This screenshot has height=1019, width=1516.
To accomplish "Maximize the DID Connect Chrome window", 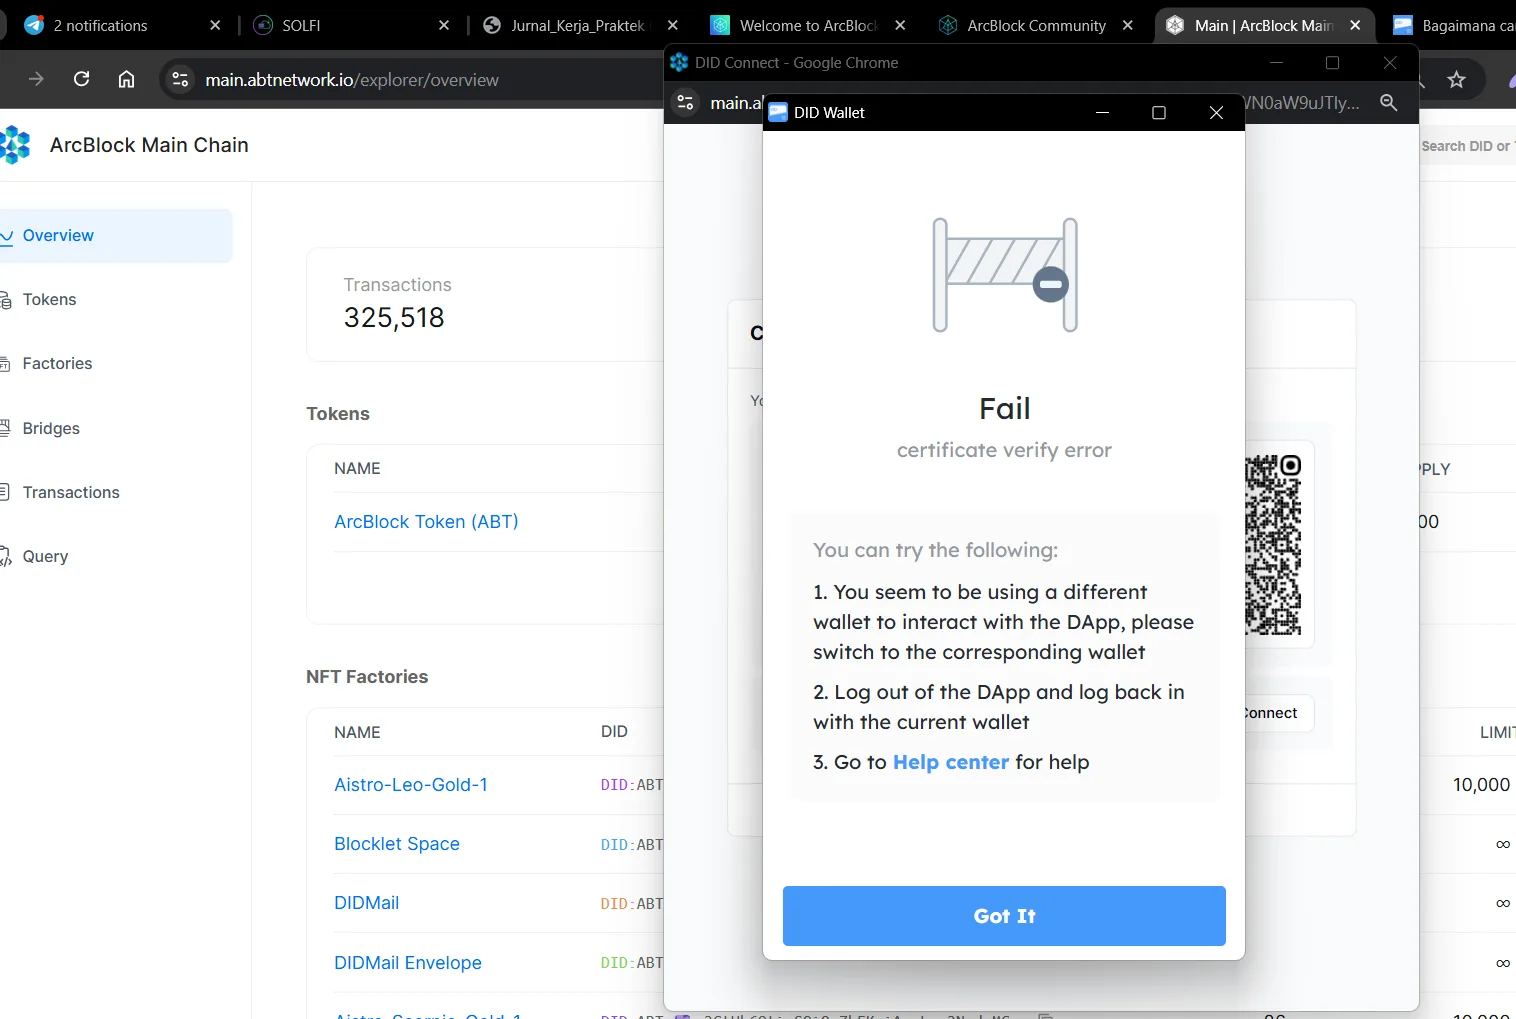I will click(x=1332, y=62).
